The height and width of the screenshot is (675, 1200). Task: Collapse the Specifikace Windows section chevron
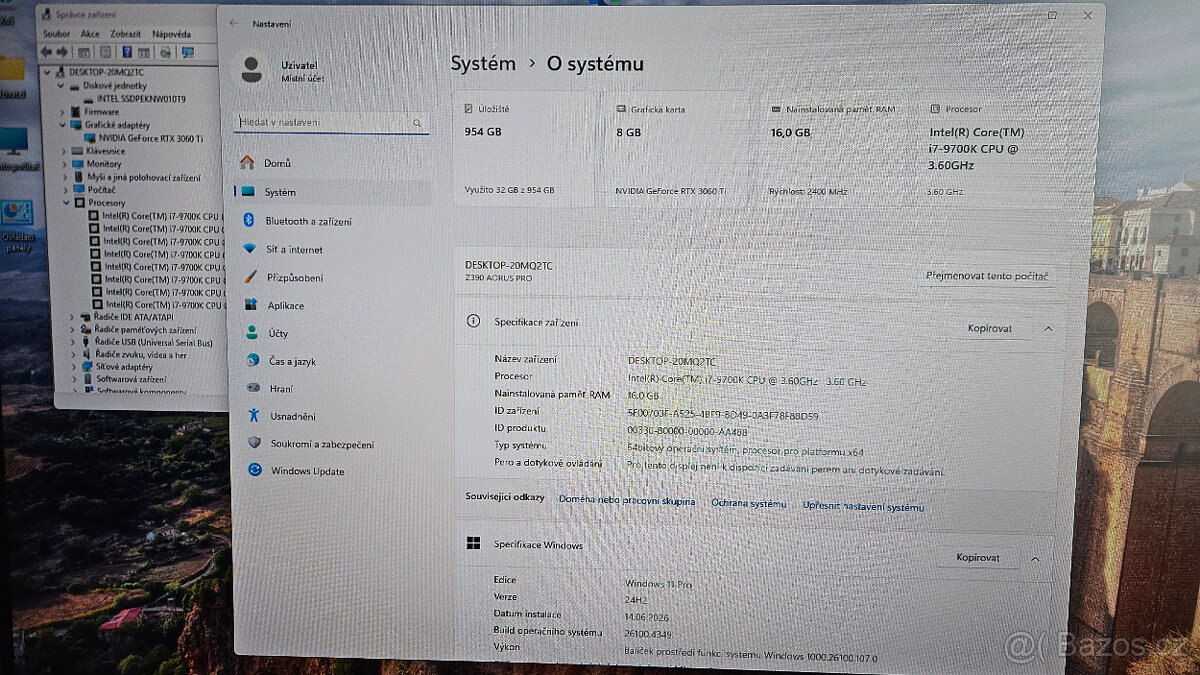tap(1035, 558)
